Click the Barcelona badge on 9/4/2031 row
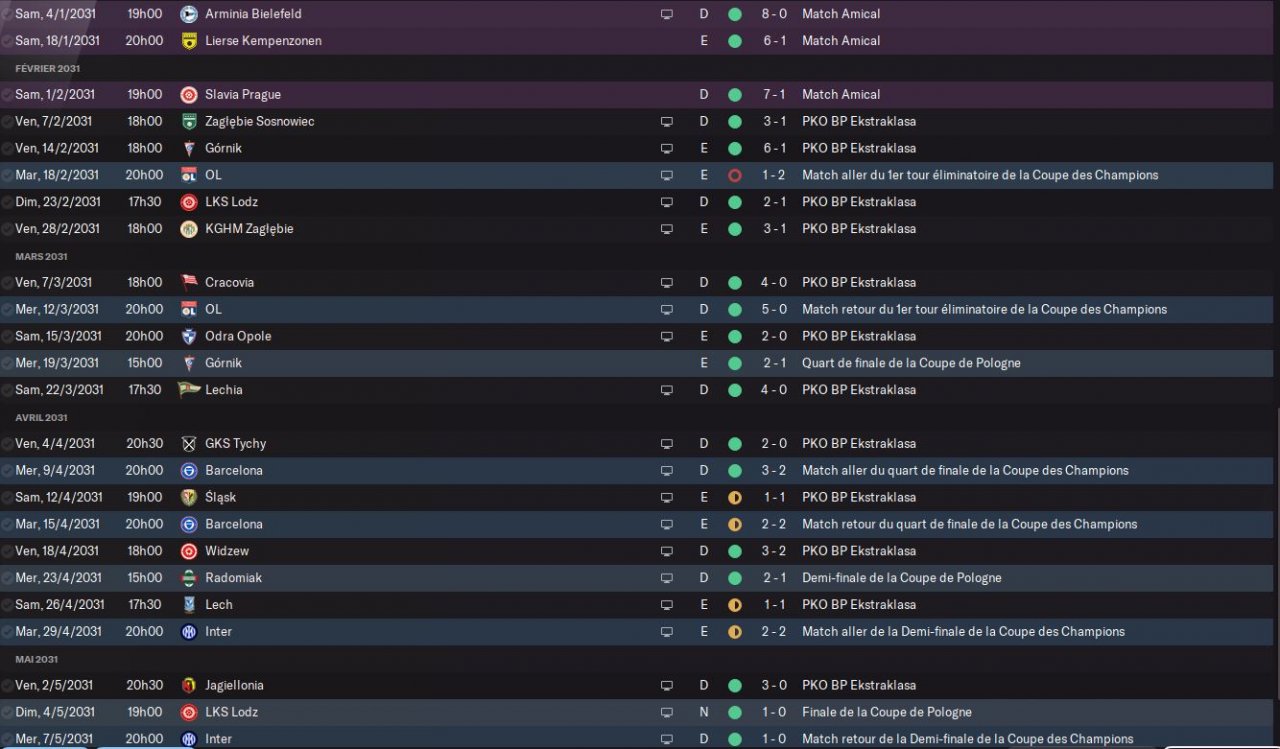Viewport: 1280px width, 749px height. coord(188,470)
